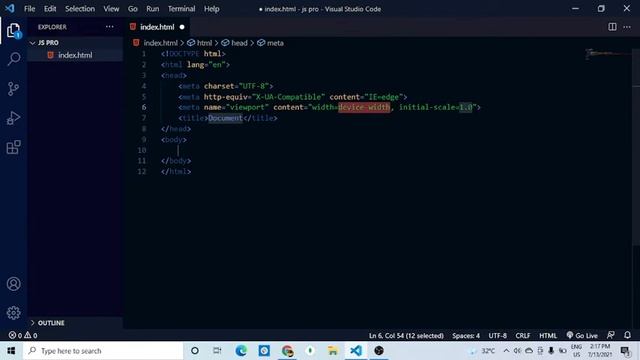Open the Search view in activity bar
Viewport: 640px width, 360px height.
coord(13,59)
